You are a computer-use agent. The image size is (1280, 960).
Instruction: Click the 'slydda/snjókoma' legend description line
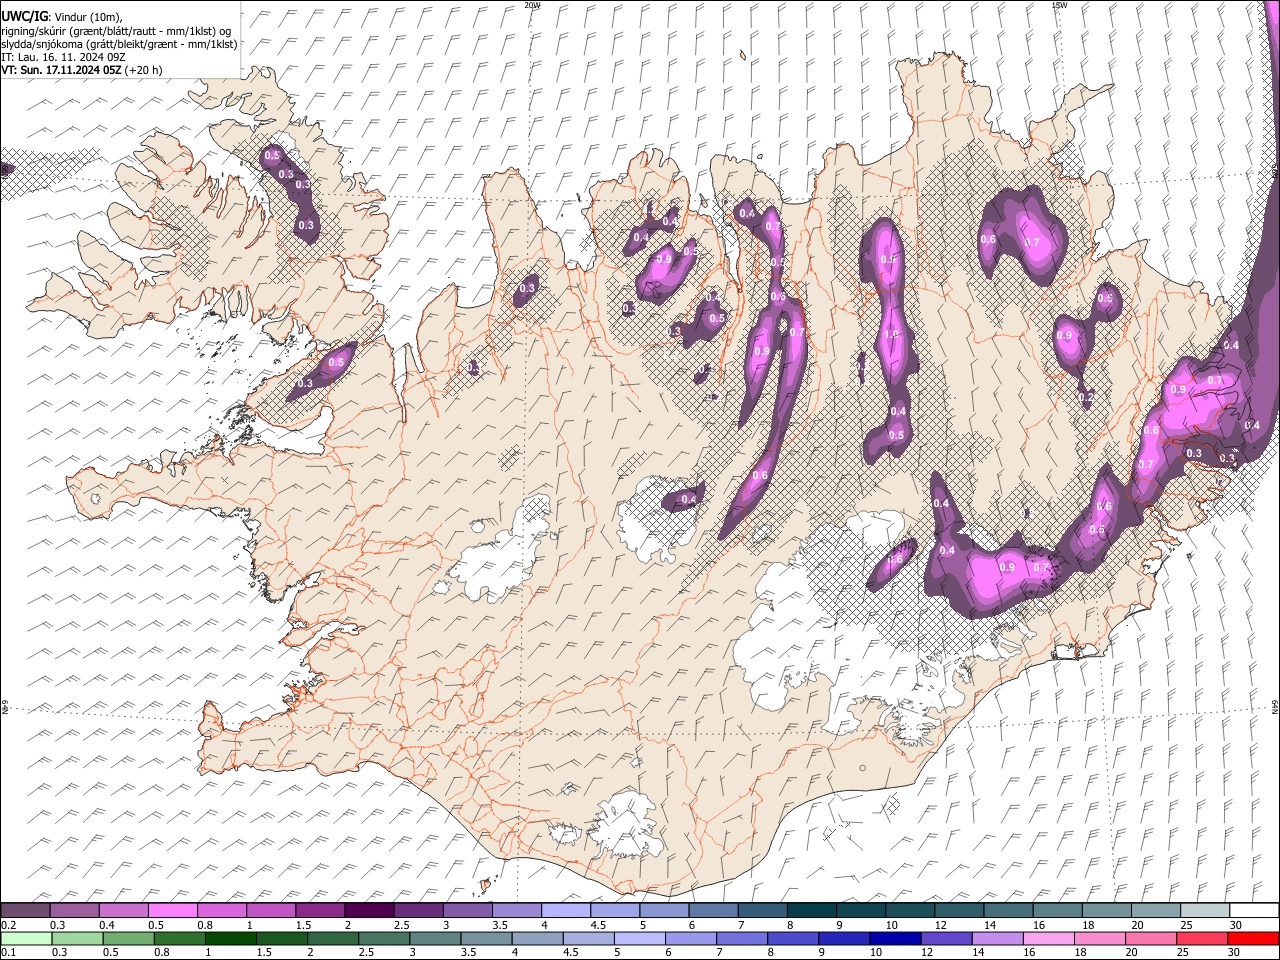(119, 44)
